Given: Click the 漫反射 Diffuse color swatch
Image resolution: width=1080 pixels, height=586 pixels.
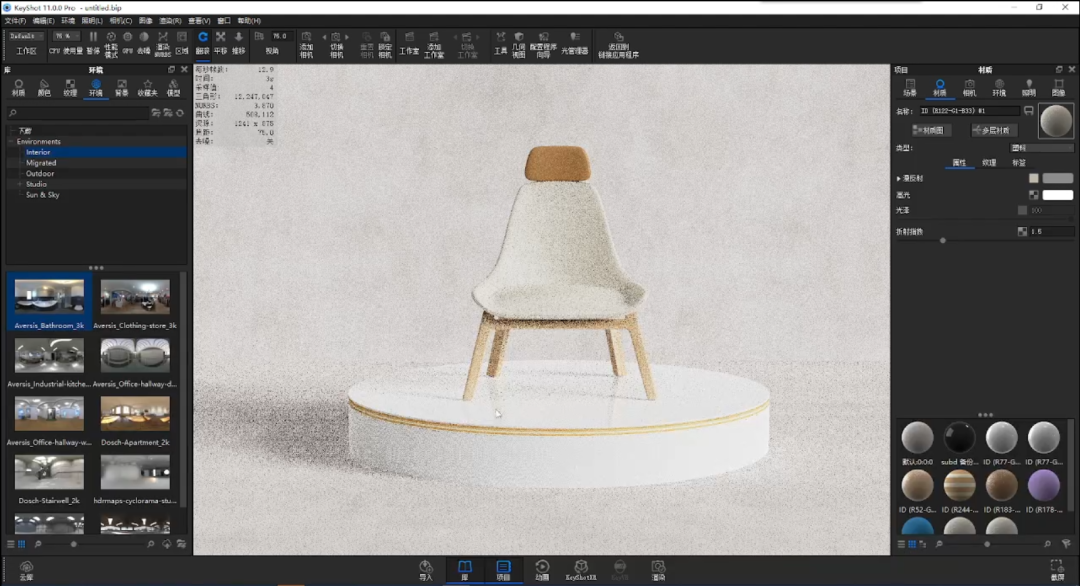Looking at the screenshot, I should (x=1058, y=178).
